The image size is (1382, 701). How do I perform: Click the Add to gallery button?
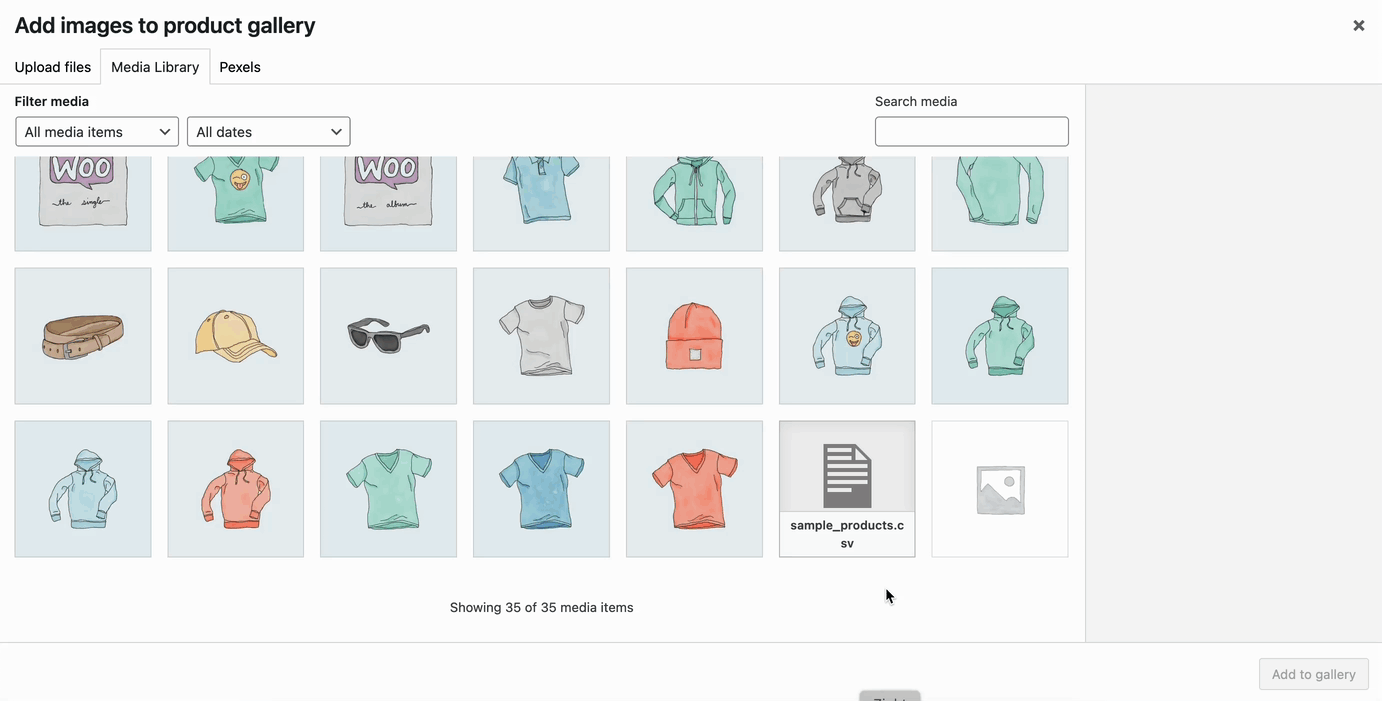coord(1313,673)
